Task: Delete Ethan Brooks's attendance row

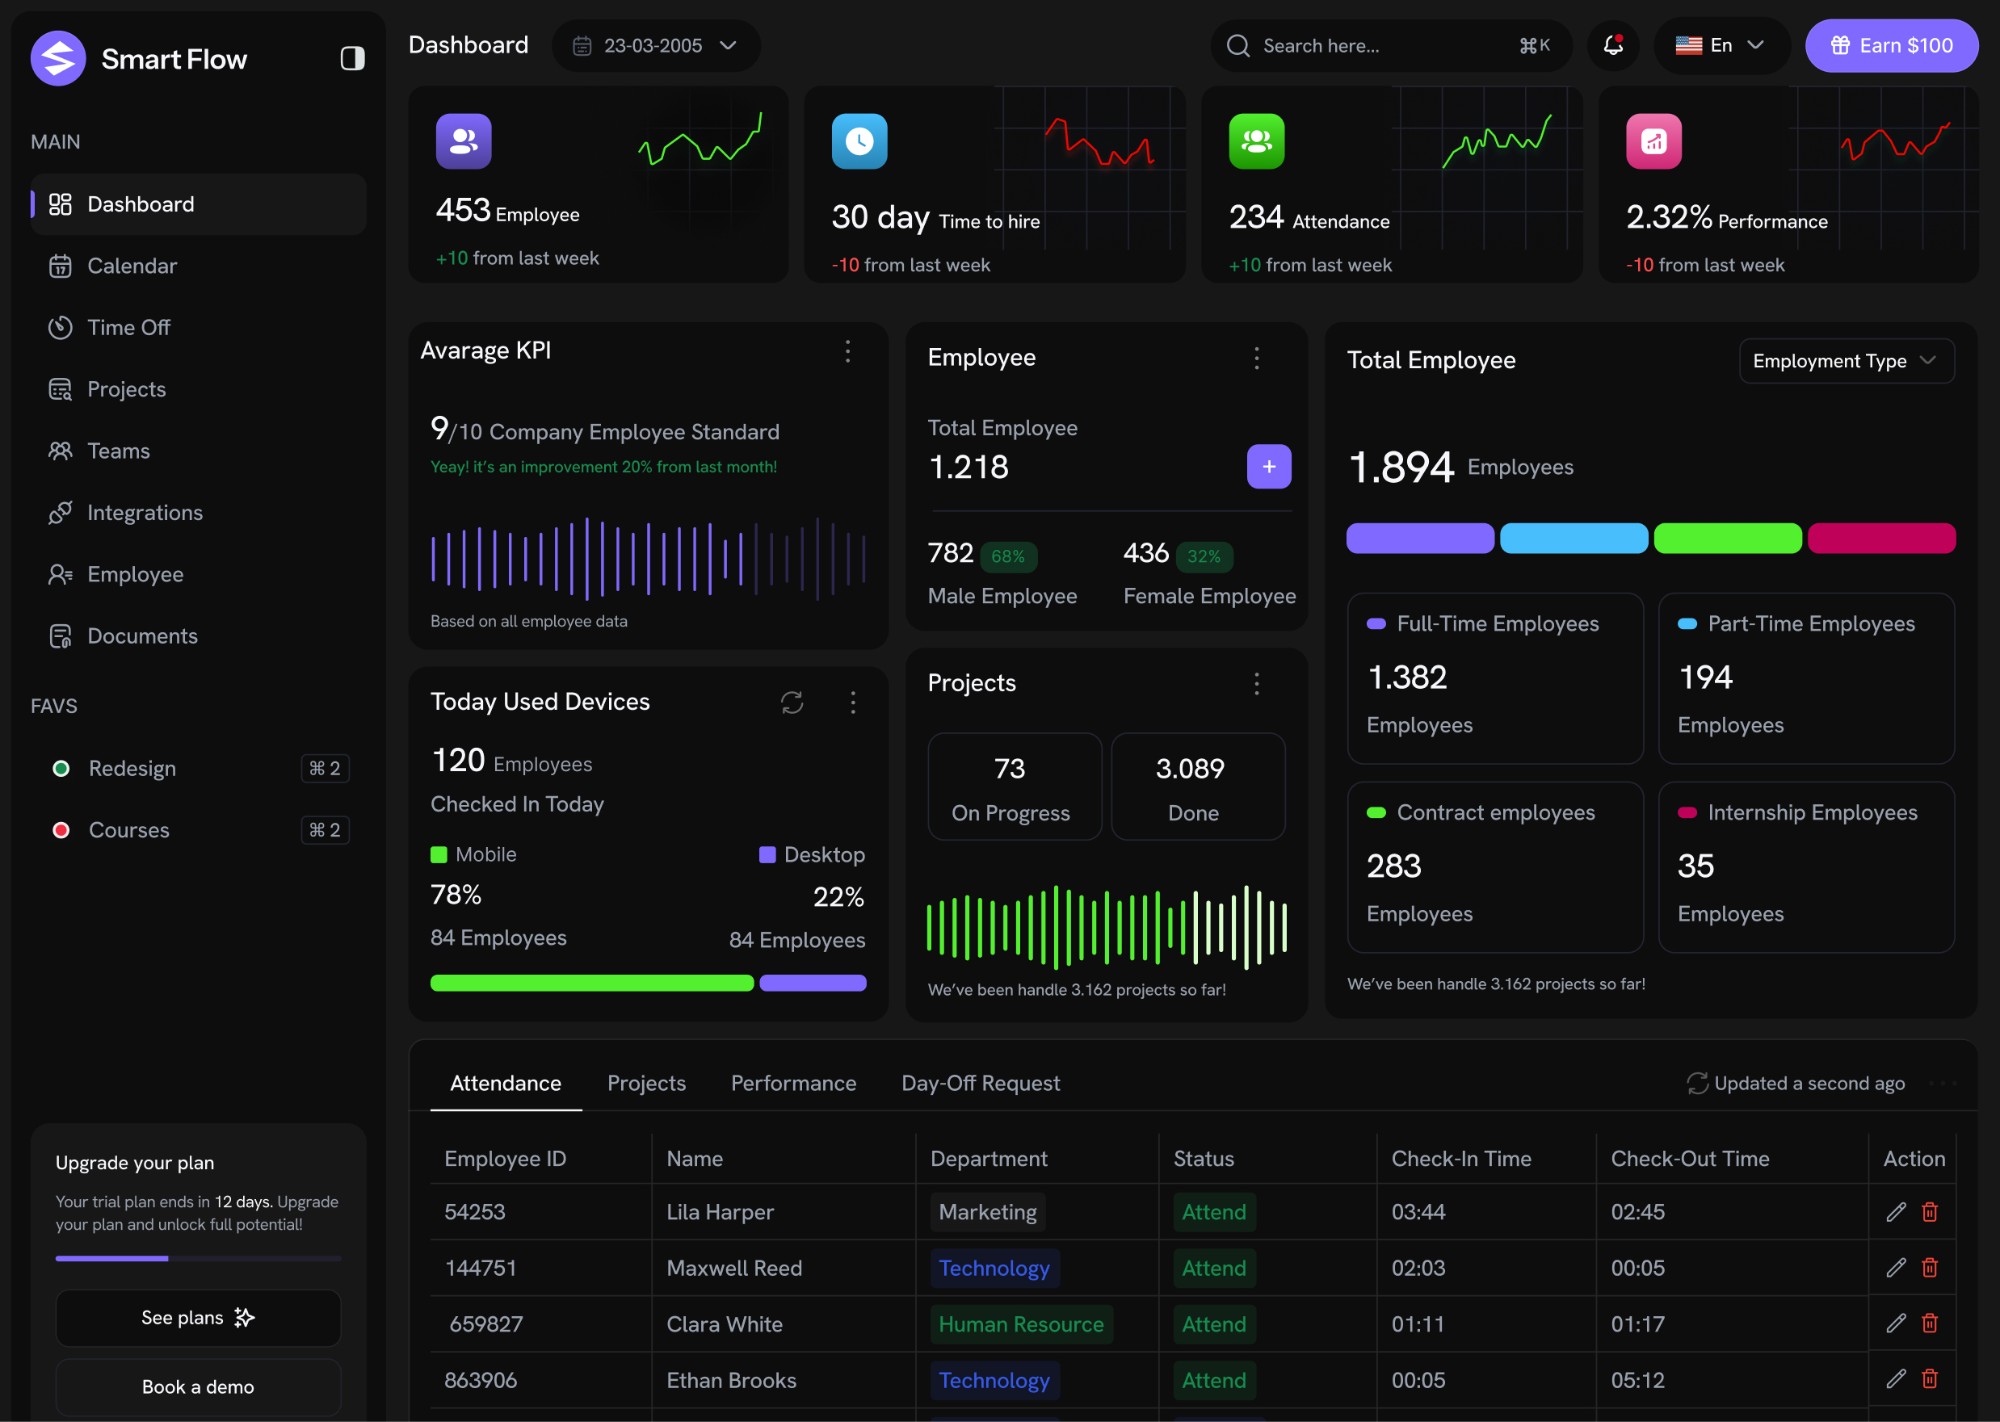Action: (x=1930, y=1379)
